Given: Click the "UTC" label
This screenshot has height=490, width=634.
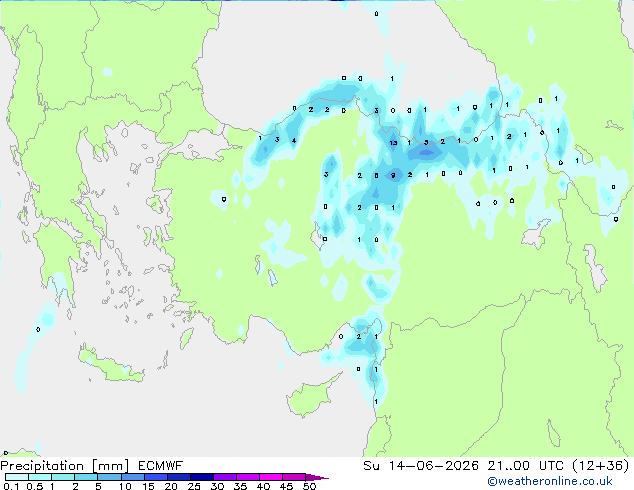Looking at the screenshot, I should (x=551, y=466).
